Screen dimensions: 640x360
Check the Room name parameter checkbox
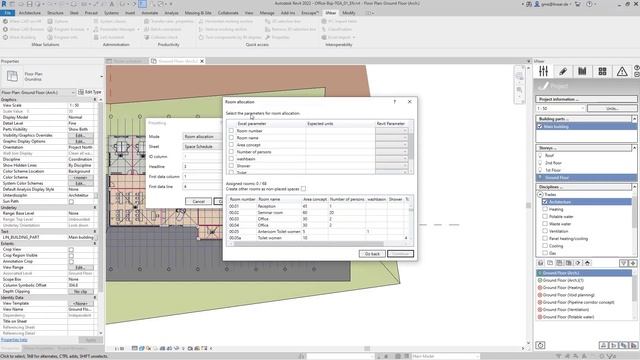click(231, 138)
